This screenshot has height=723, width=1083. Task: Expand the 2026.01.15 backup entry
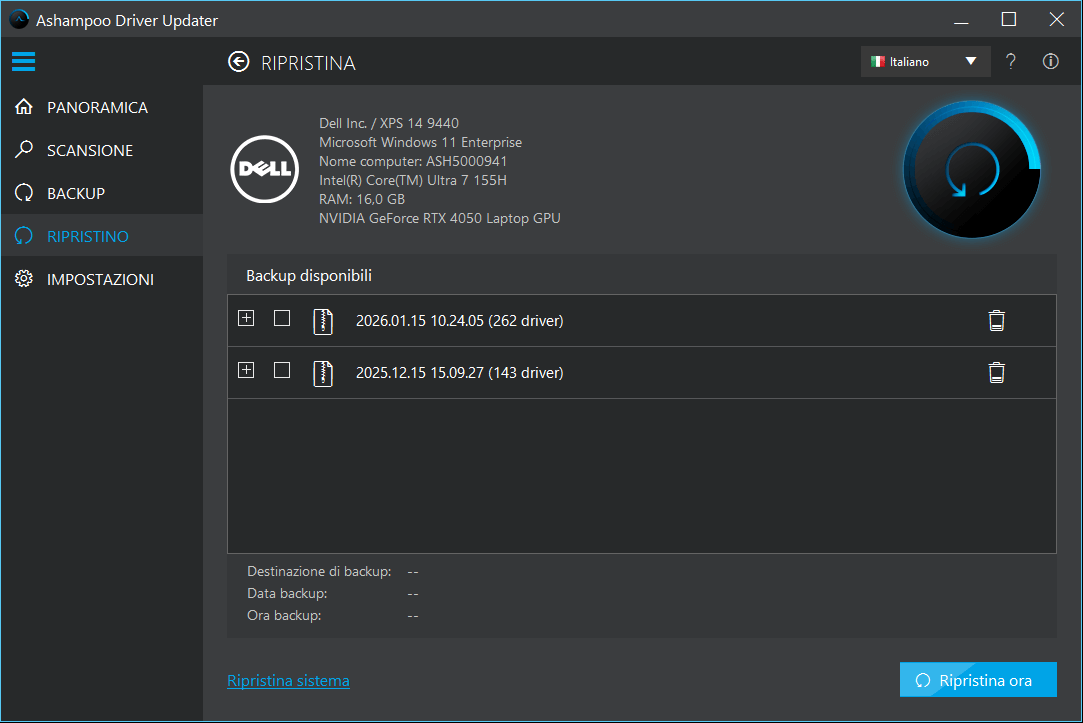point(246,318)
